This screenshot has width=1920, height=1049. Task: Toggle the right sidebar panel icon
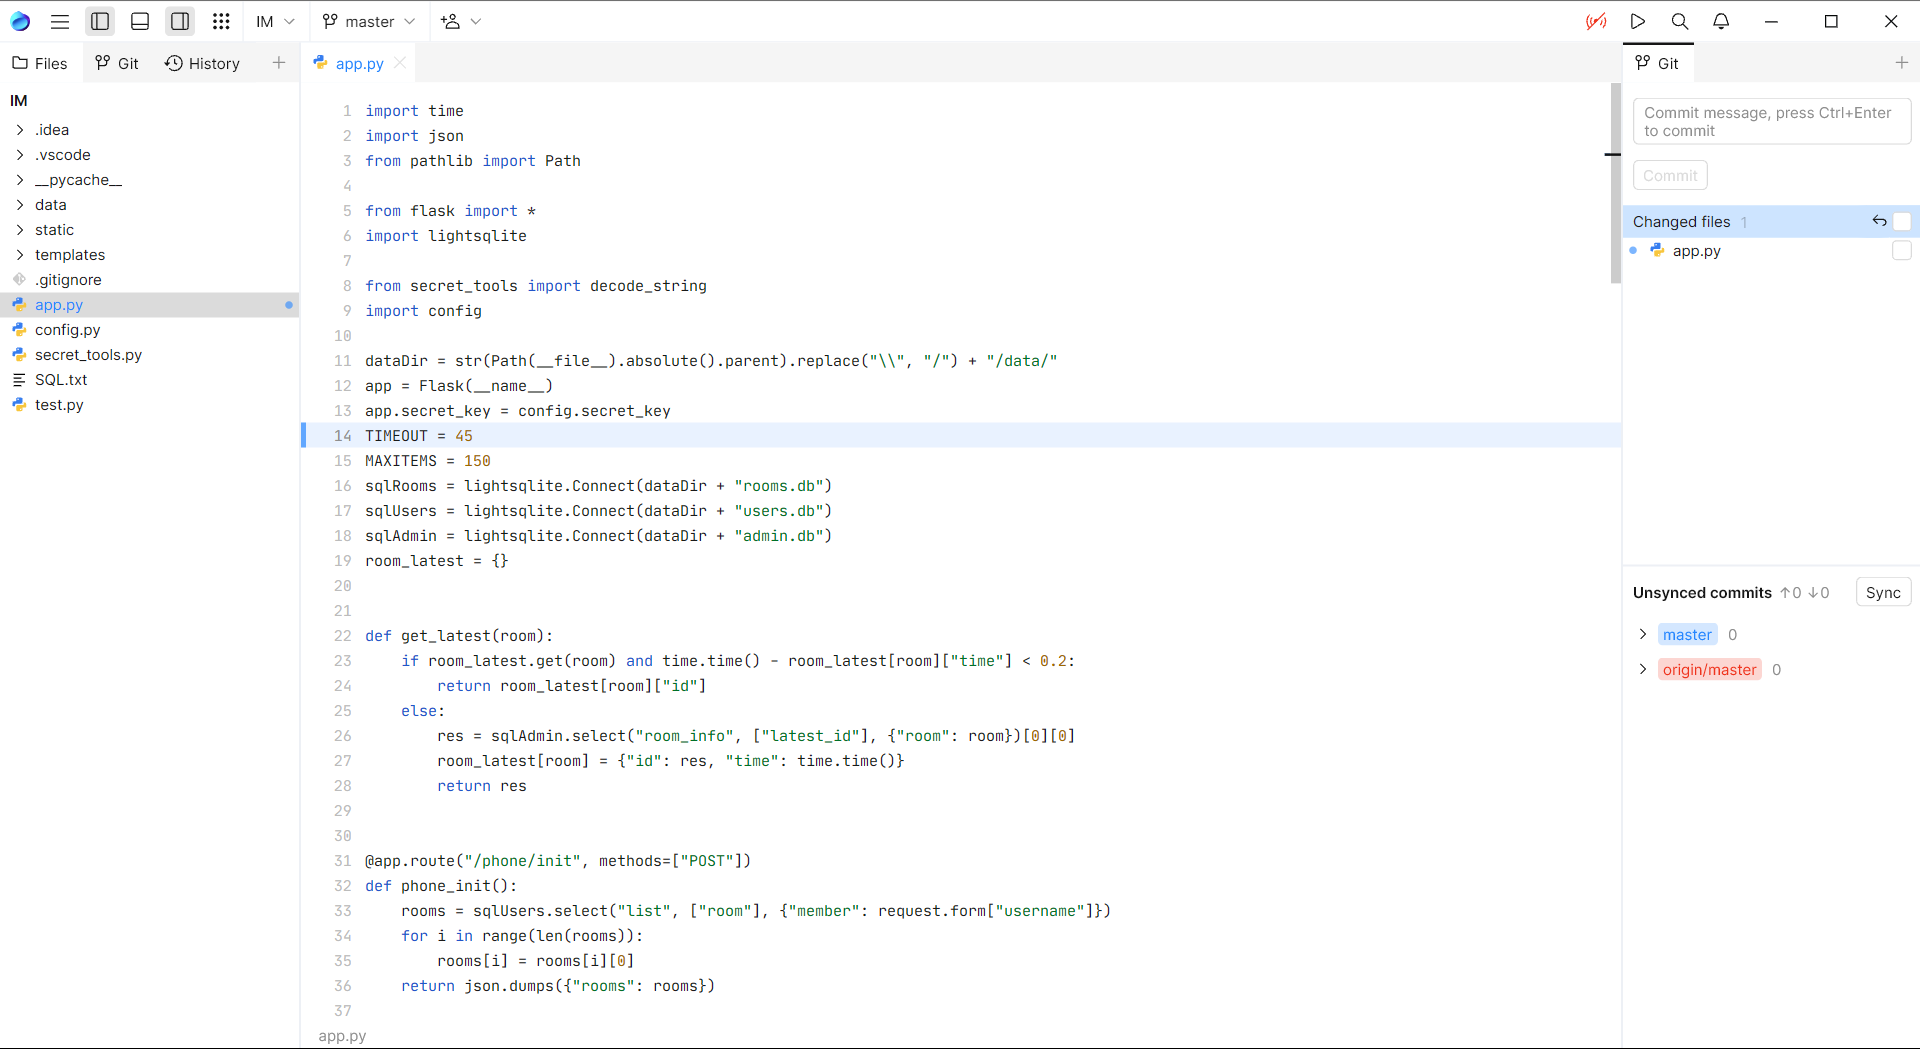pyautogui.click(x=180, y=21)
